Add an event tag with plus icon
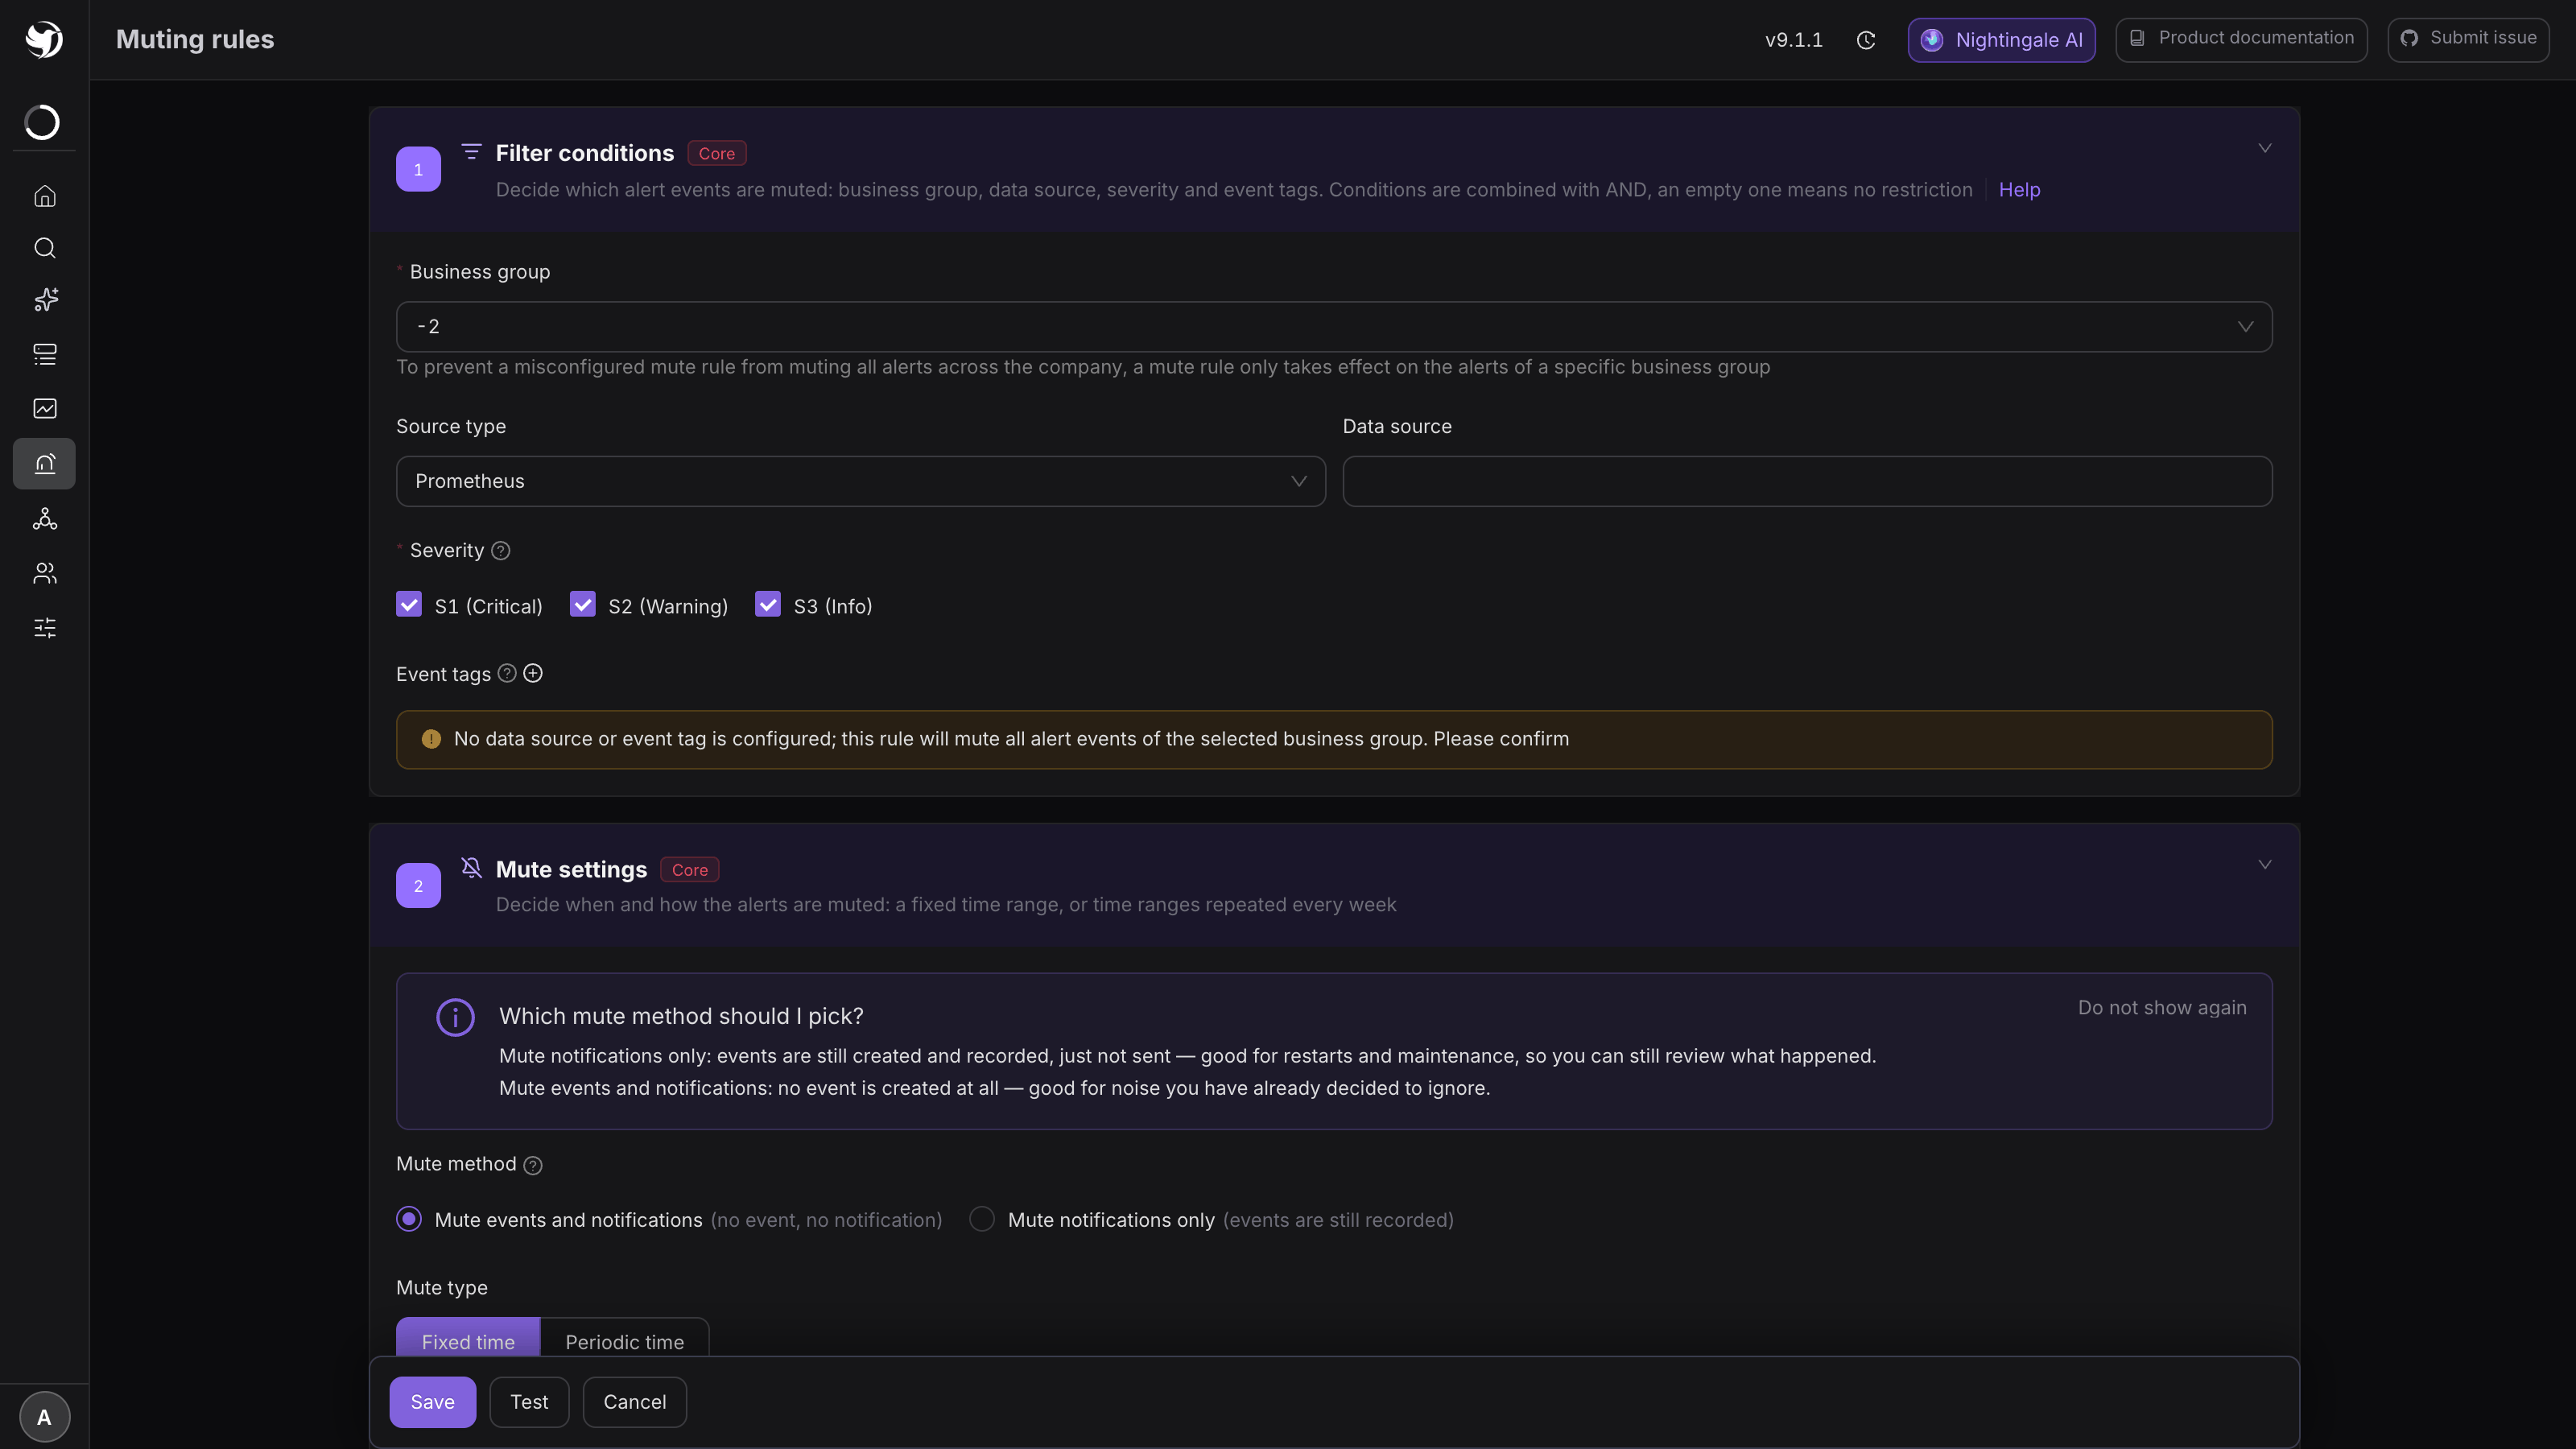 tap(533, 673)
